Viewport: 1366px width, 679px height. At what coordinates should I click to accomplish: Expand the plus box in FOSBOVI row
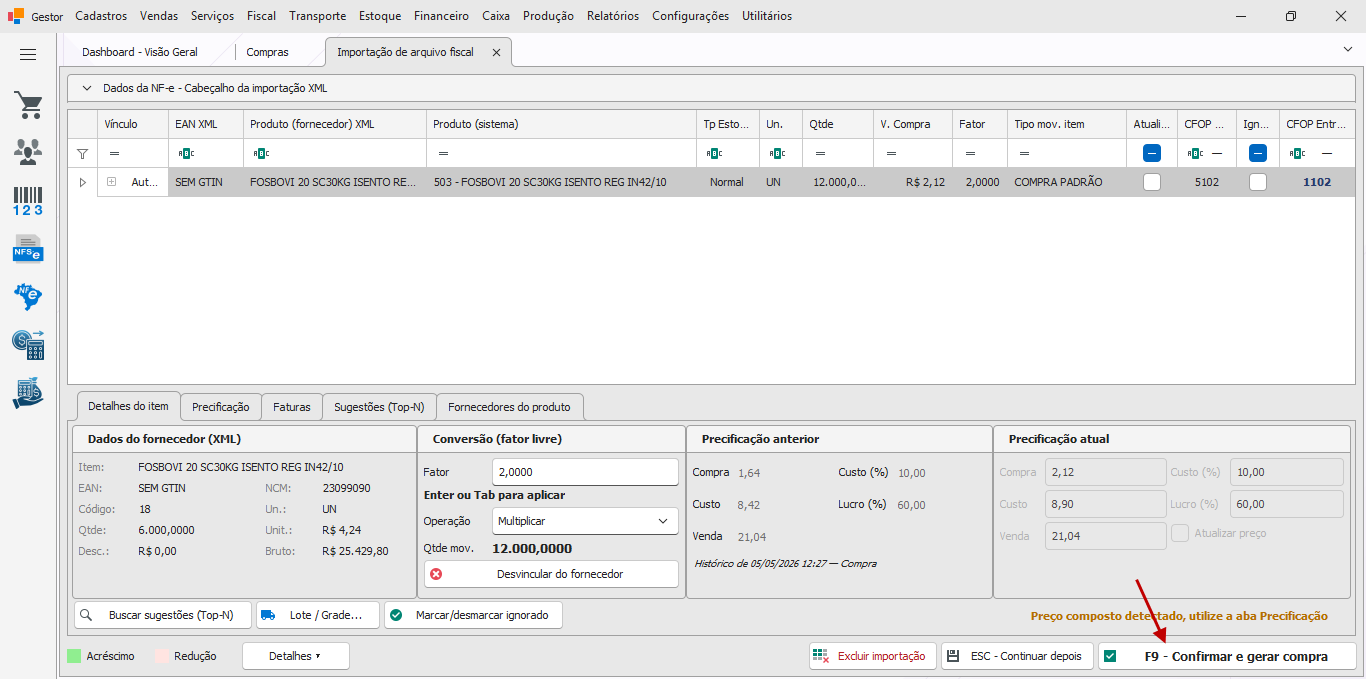pyautogui.click(x=112, y=182)
